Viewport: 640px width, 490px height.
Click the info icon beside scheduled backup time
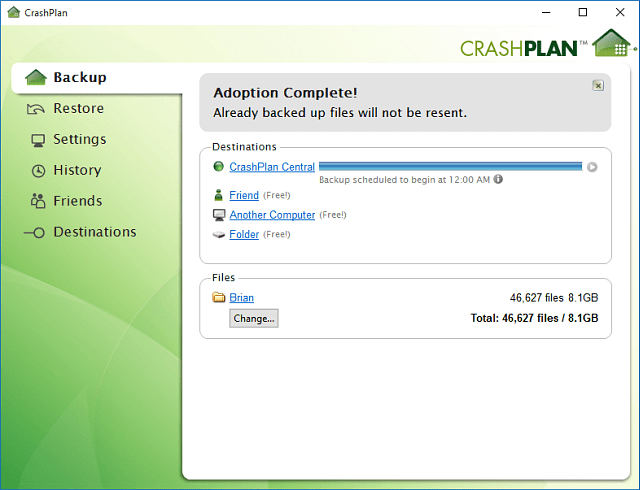point(498,179)
